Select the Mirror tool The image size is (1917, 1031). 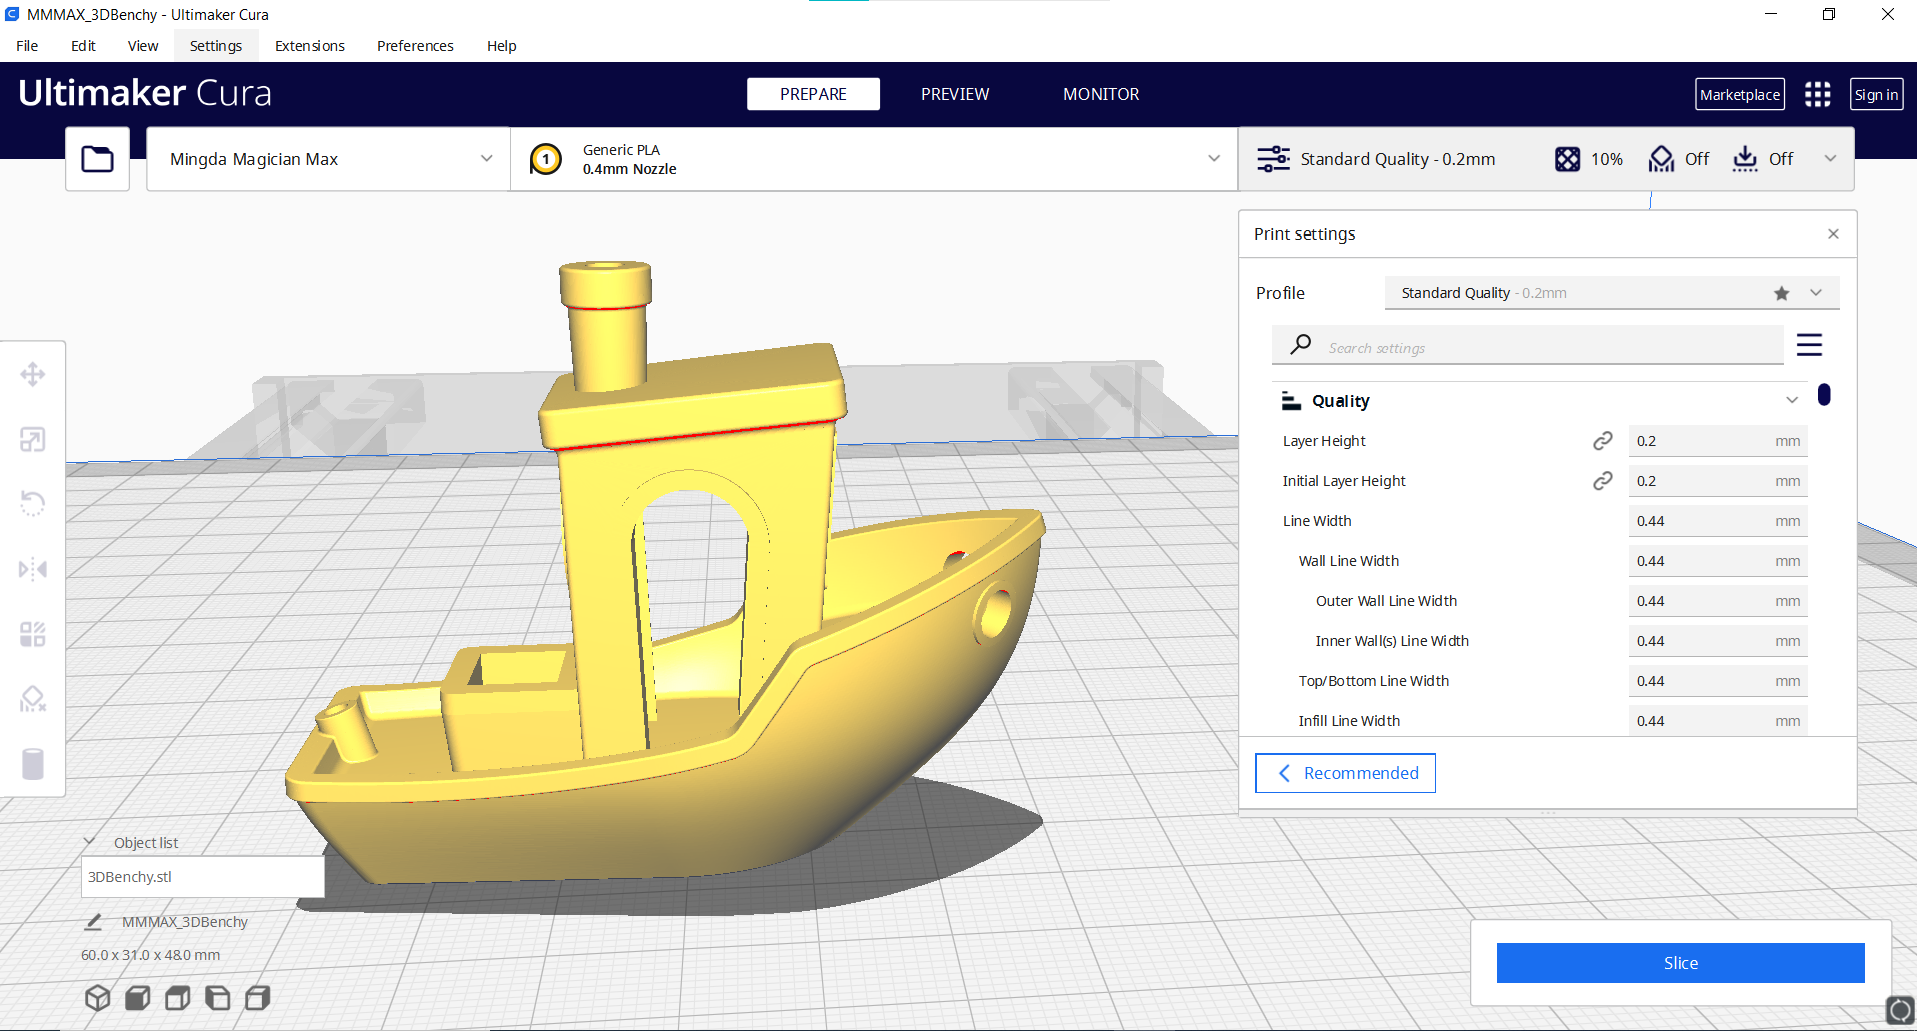[33, 569]
